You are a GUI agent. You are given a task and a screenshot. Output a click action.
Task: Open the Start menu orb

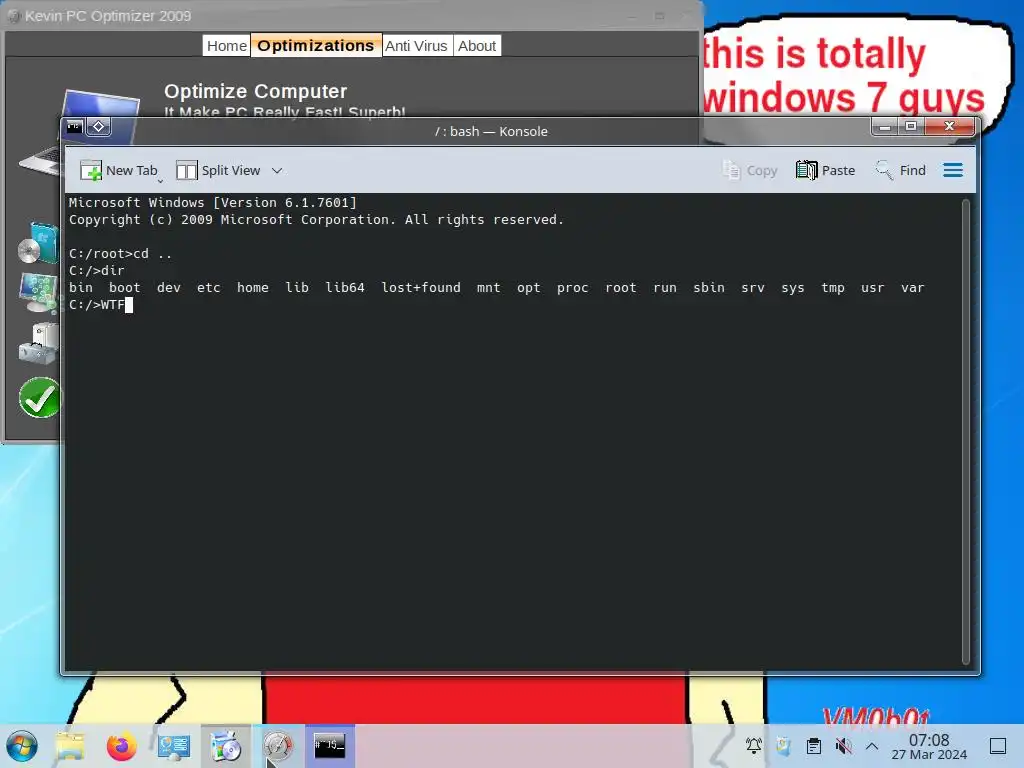[22, 746]
